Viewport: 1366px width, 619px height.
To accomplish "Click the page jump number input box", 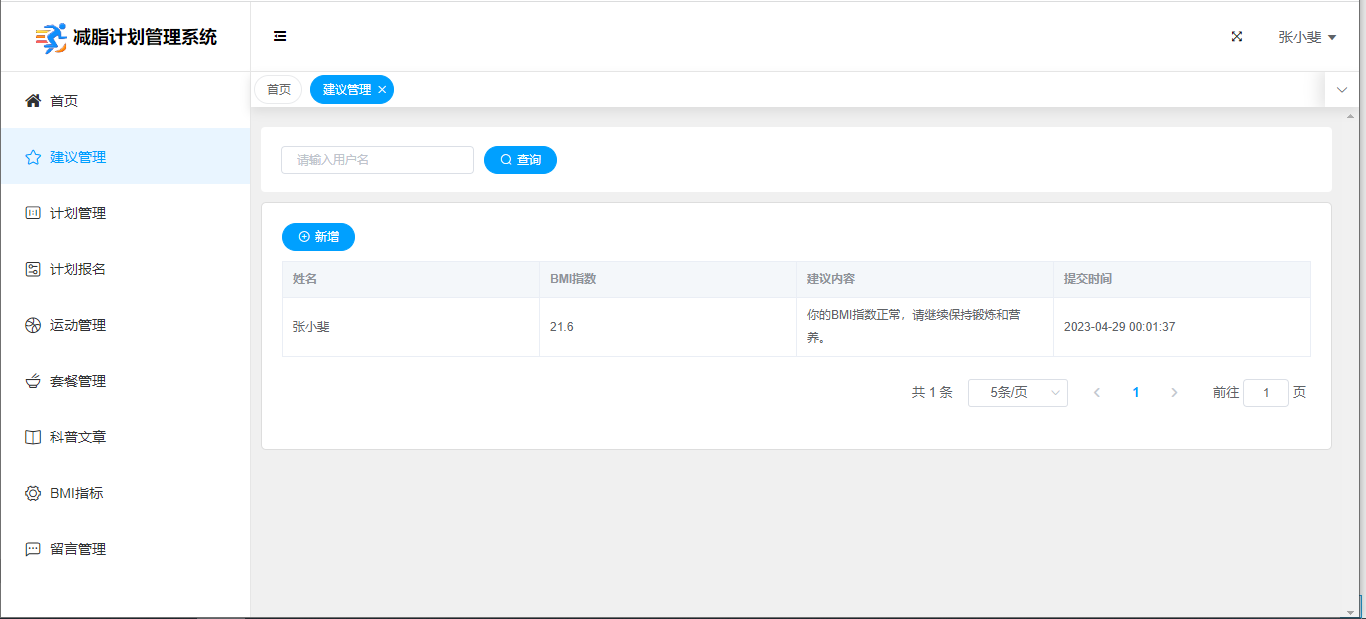I will coord(1265,393).
